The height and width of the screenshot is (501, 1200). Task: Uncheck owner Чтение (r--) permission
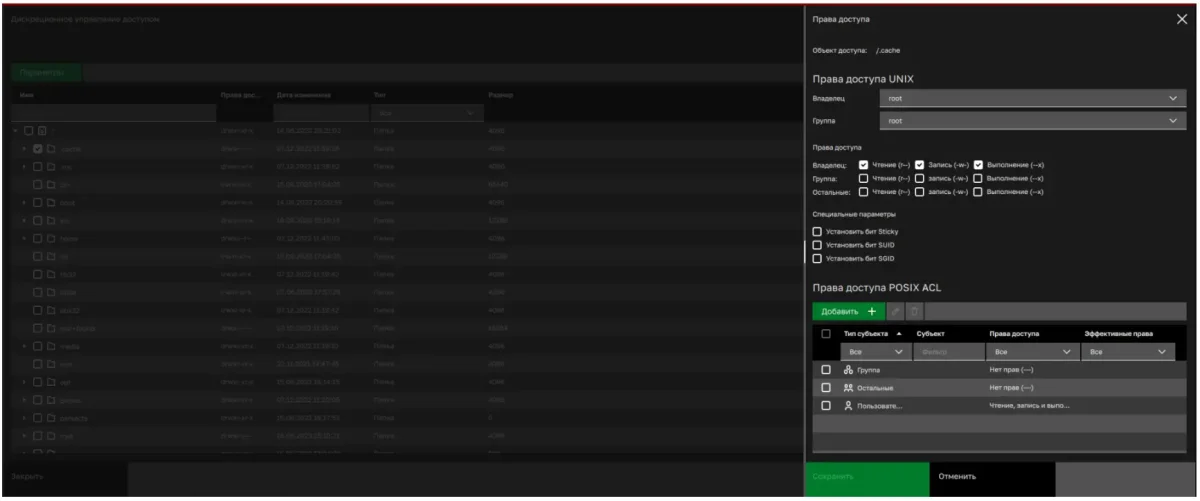pyautogui.click(x=863, y=165)
